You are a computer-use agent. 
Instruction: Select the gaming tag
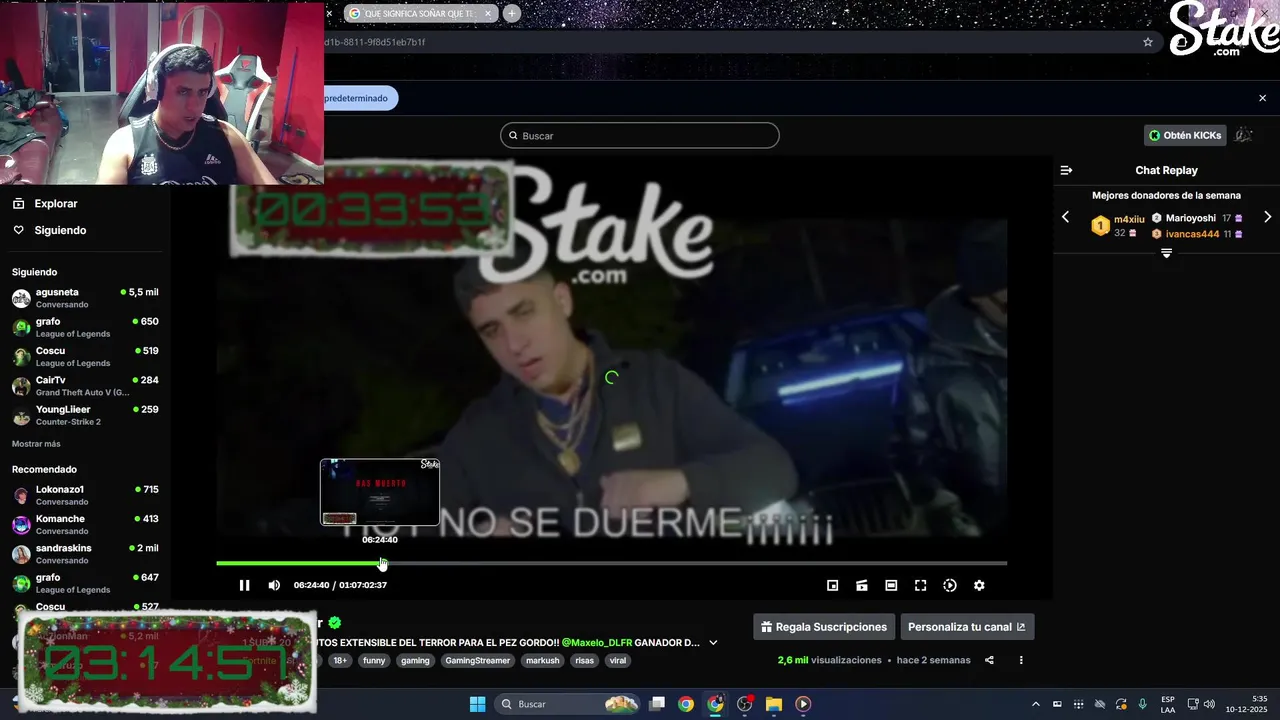pos(415,660)
